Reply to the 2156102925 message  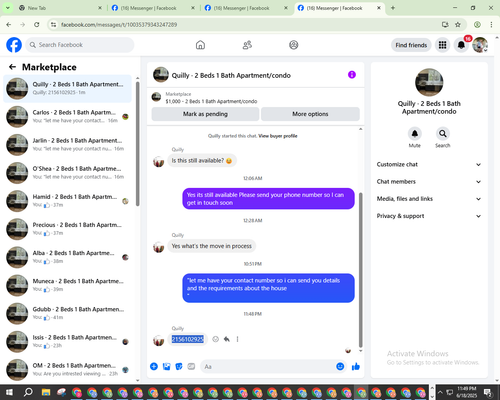coord(227,339)
